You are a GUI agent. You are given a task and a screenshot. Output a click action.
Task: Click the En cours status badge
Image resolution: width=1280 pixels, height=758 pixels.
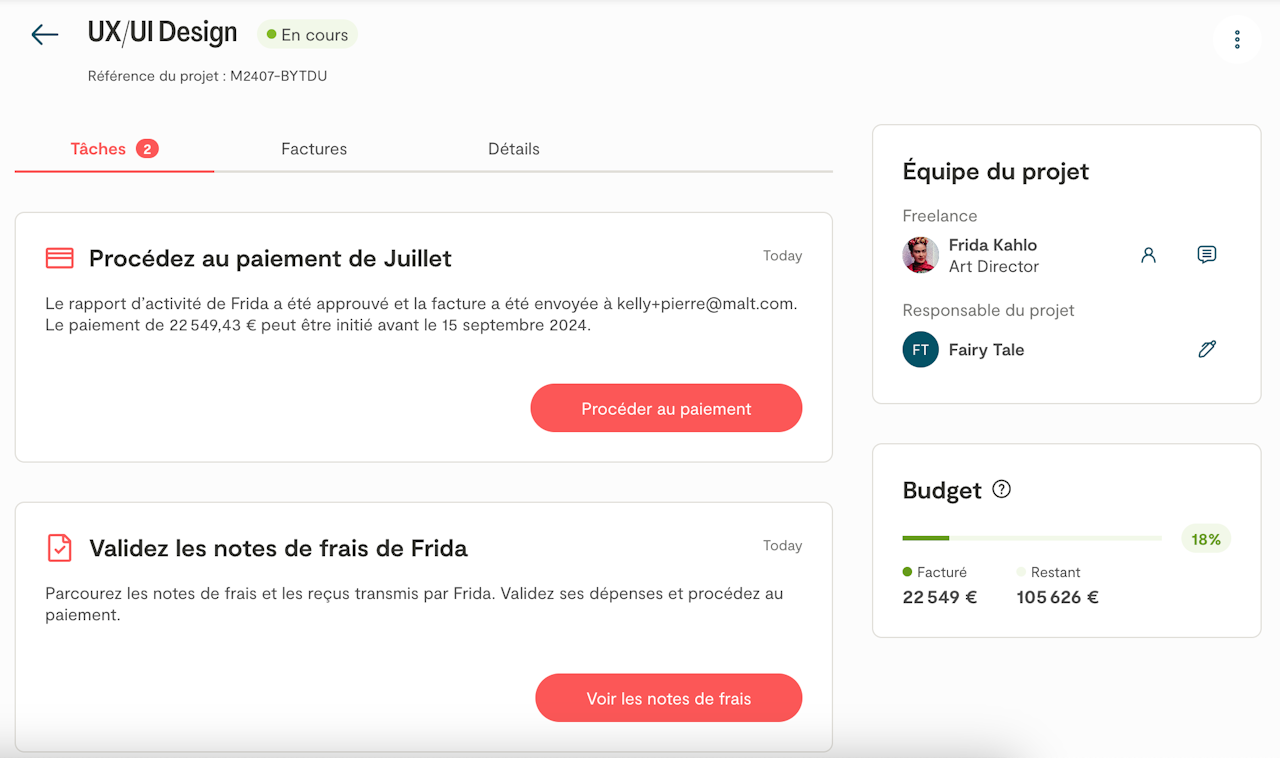307,35
